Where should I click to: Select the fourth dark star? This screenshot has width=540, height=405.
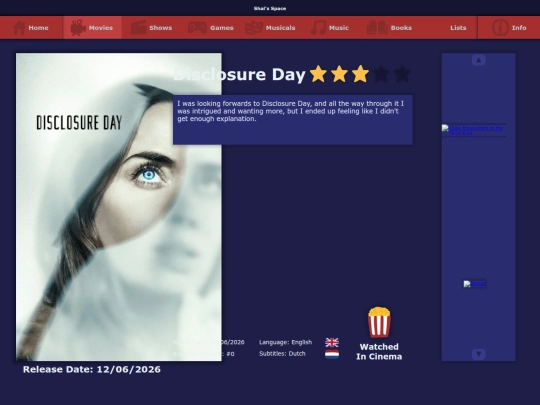(x=381, y=74)
